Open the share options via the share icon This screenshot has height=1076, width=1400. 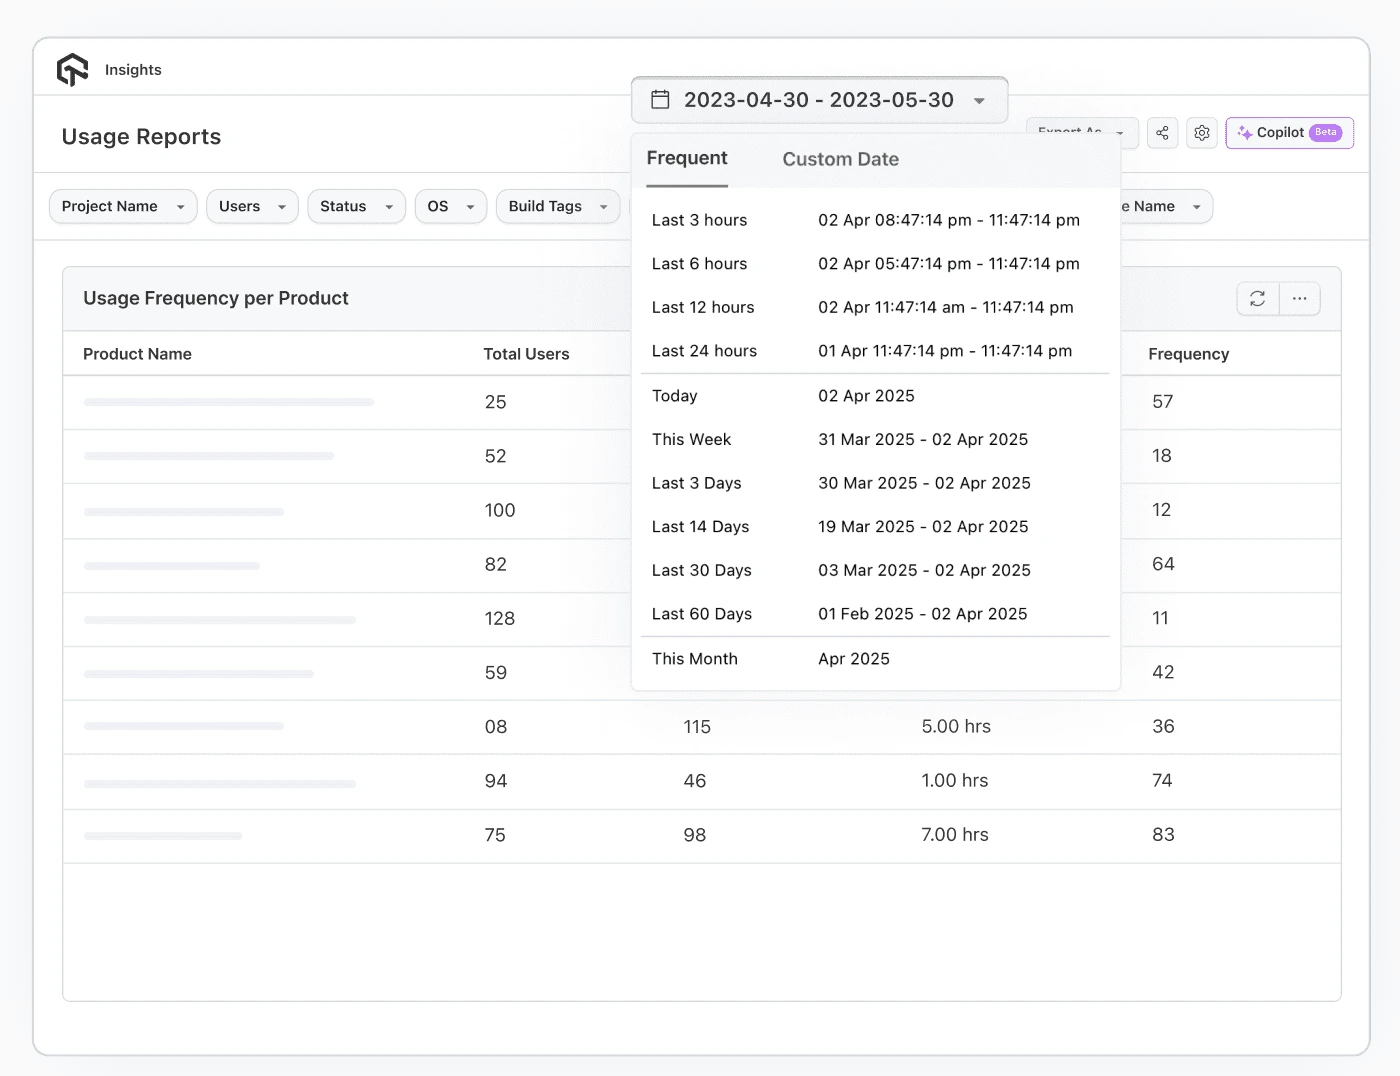1162,132
